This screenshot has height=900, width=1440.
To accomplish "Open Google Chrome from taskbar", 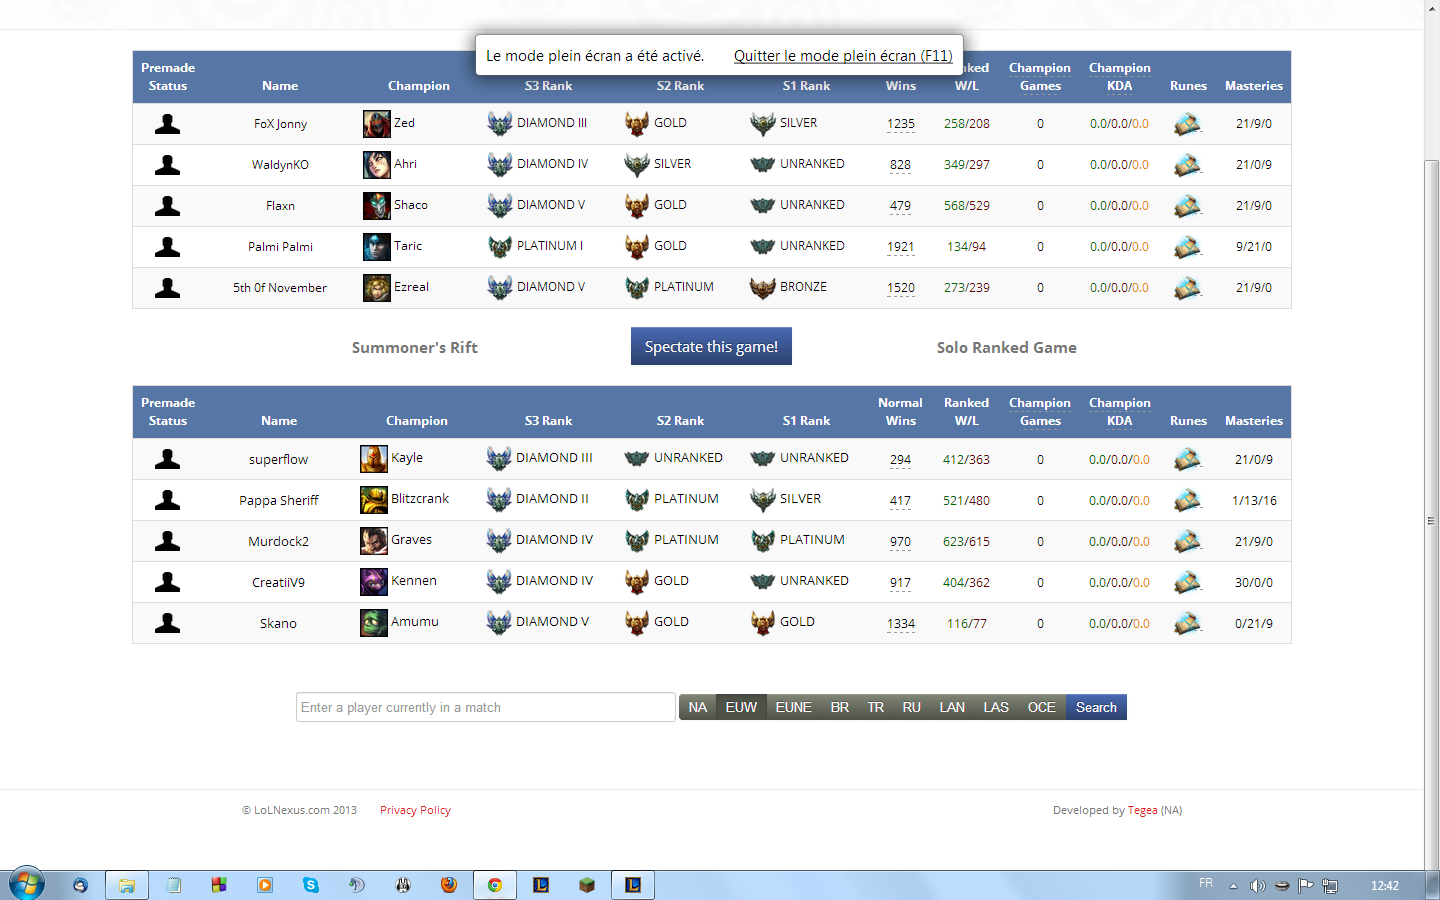I will coord(495,885).
